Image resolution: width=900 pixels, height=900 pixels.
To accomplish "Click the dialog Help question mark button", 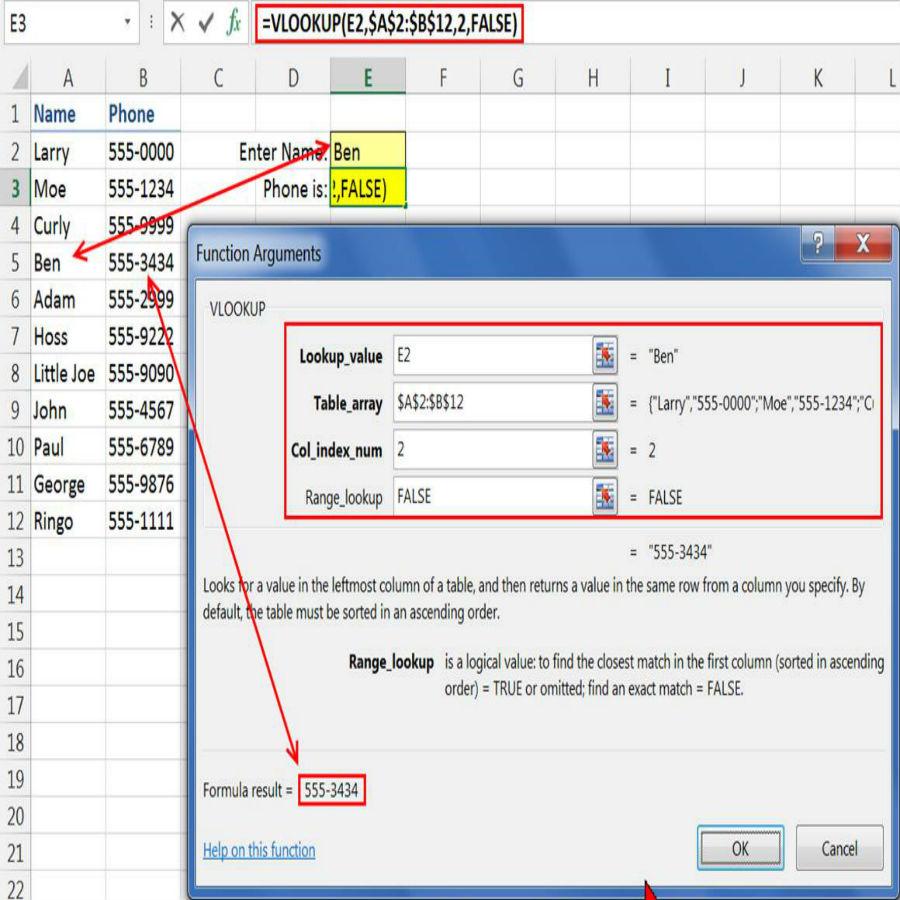I will [818, 246].
